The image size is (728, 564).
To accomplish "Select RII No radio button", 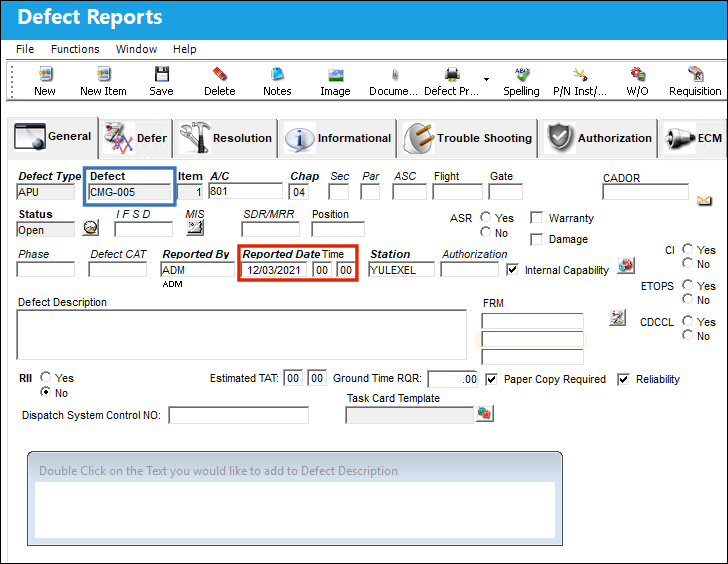I will click(x=46, y=392).
